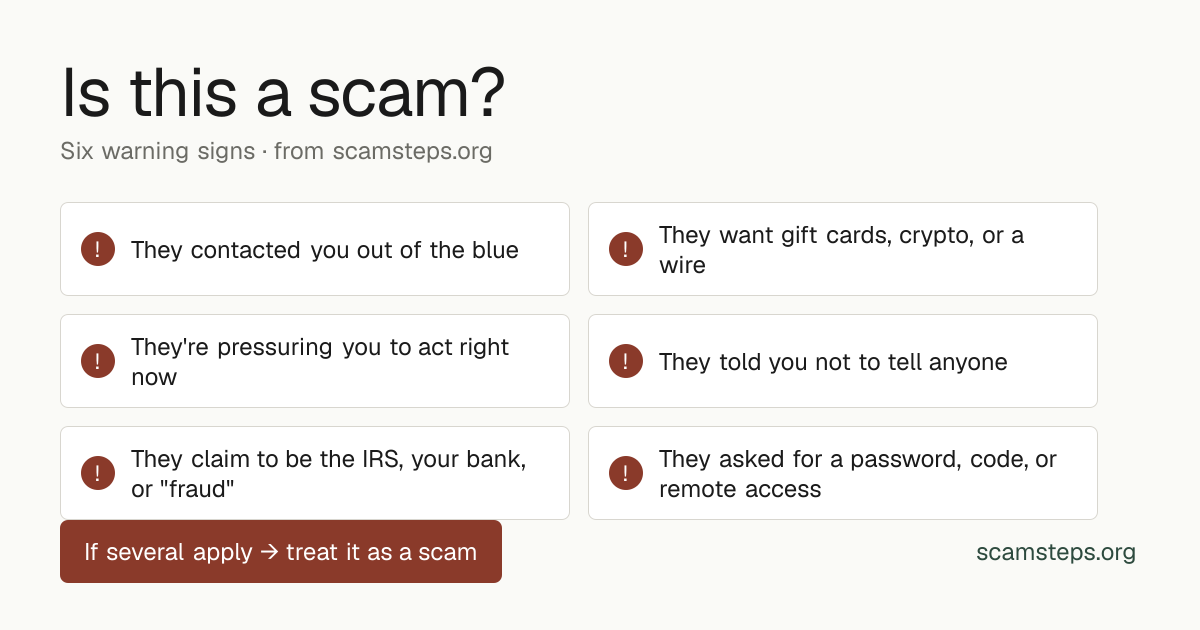Click alert icon beside "password, code, or remote access"
Image resolution: width=1200 pixels, height=630 pixels.
coord(626,473)
